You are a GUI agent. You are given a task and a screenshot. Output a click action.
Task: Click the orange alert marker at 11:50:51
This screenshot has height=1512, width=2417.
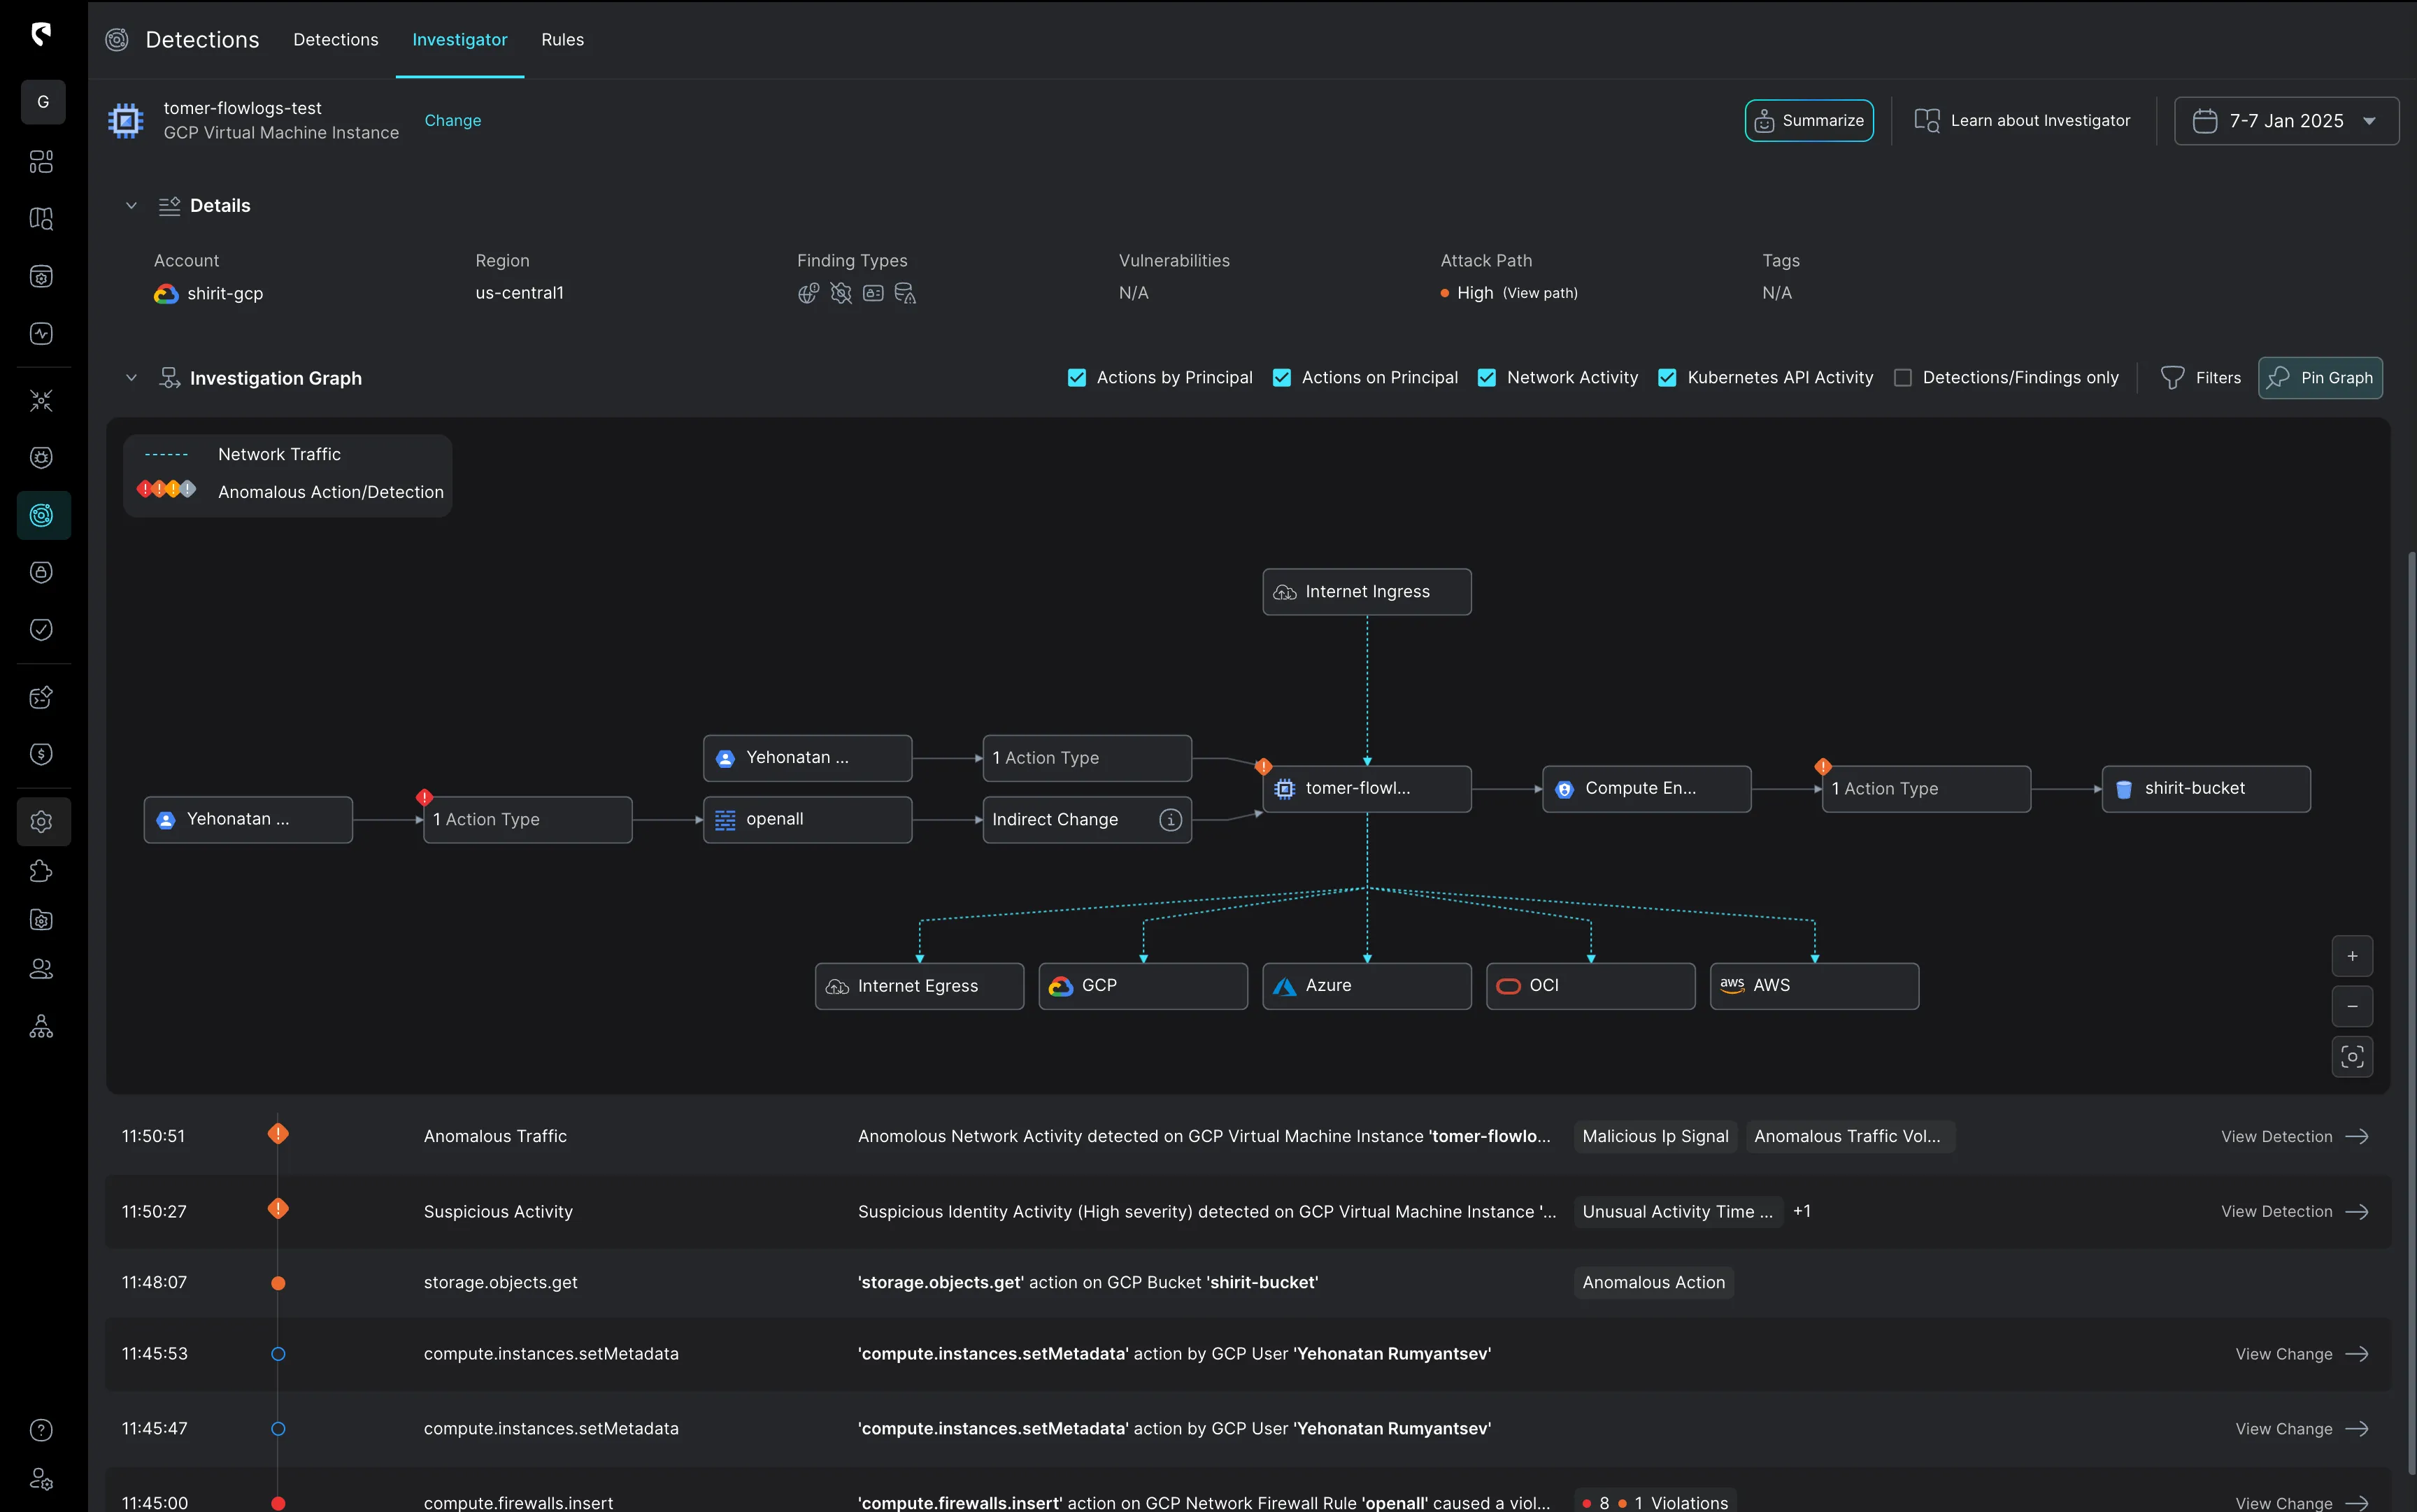(278, 1134)
